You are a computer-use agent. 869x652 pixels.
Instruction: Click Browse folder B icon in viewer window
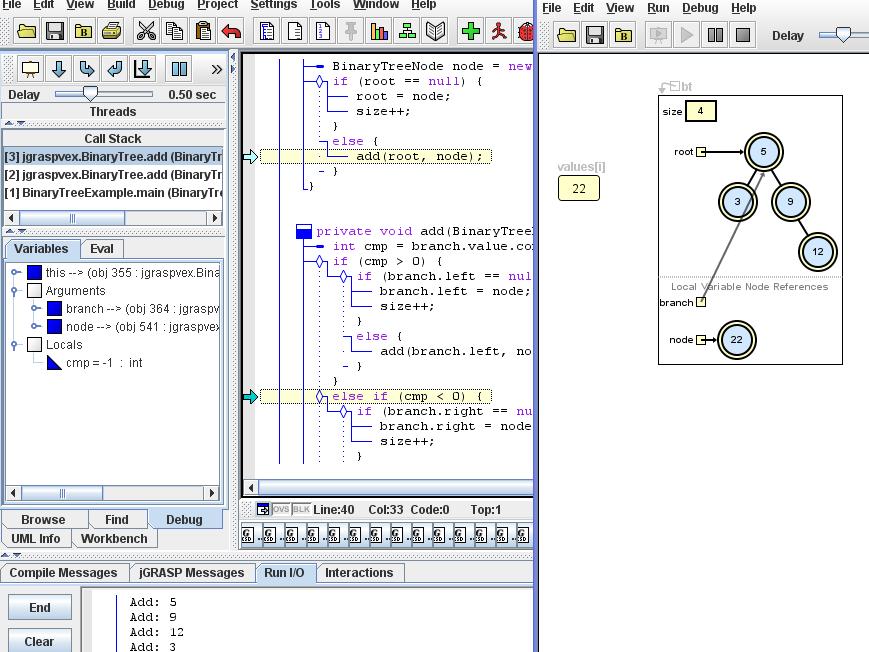623,35
